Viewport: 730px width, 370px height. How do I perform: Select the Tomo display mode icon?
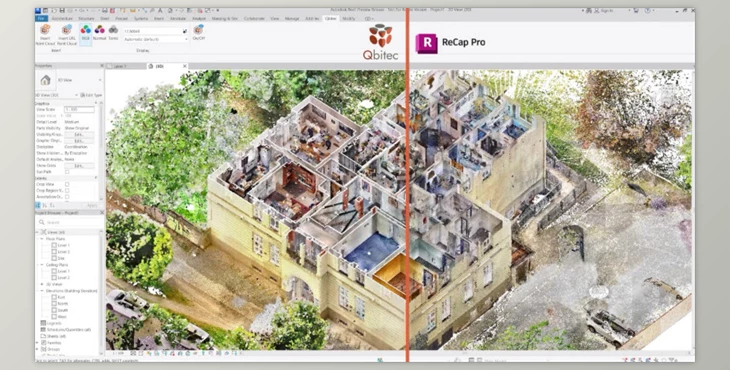(113, 30)
